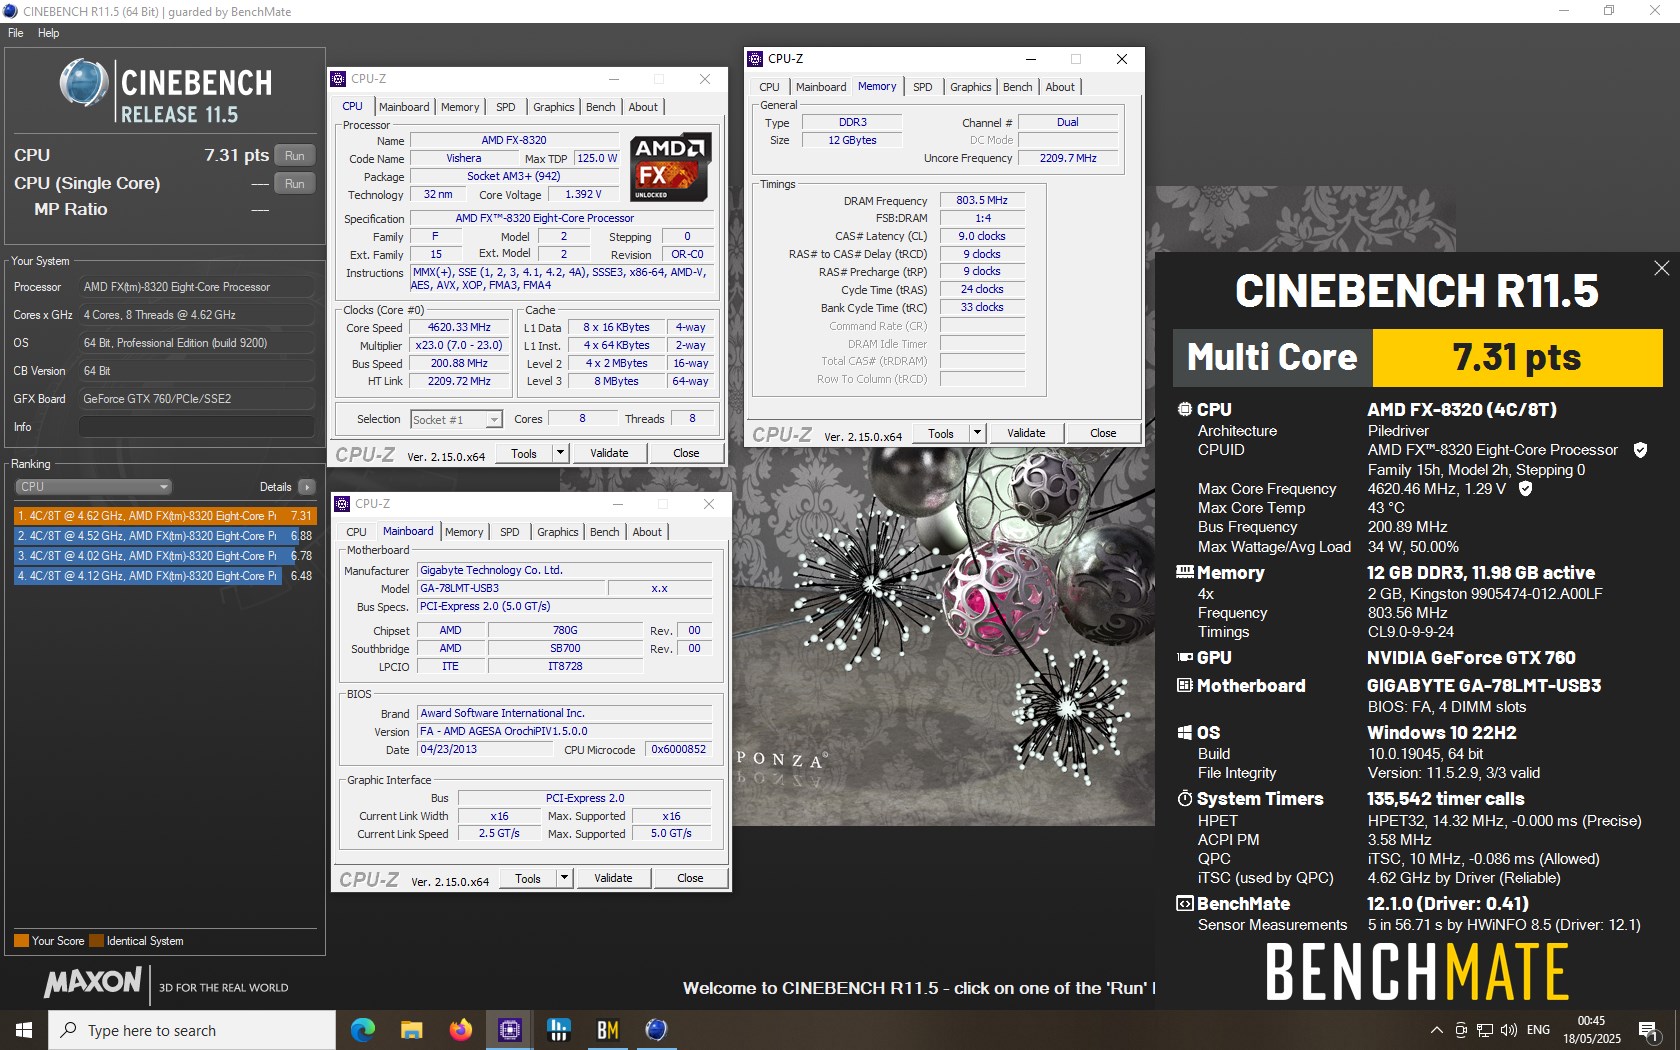1680x1050 pixels.
Task: Open Bench tab in bottom CPU-Z window
Action: (604, 532)
